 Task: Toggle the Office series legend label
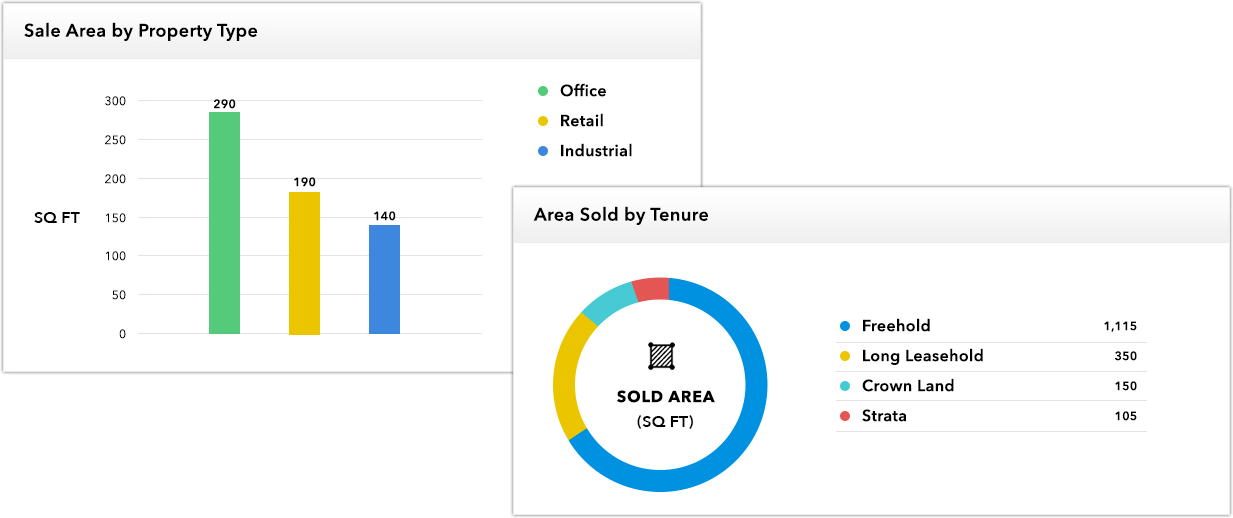click(x=583, y=91)
